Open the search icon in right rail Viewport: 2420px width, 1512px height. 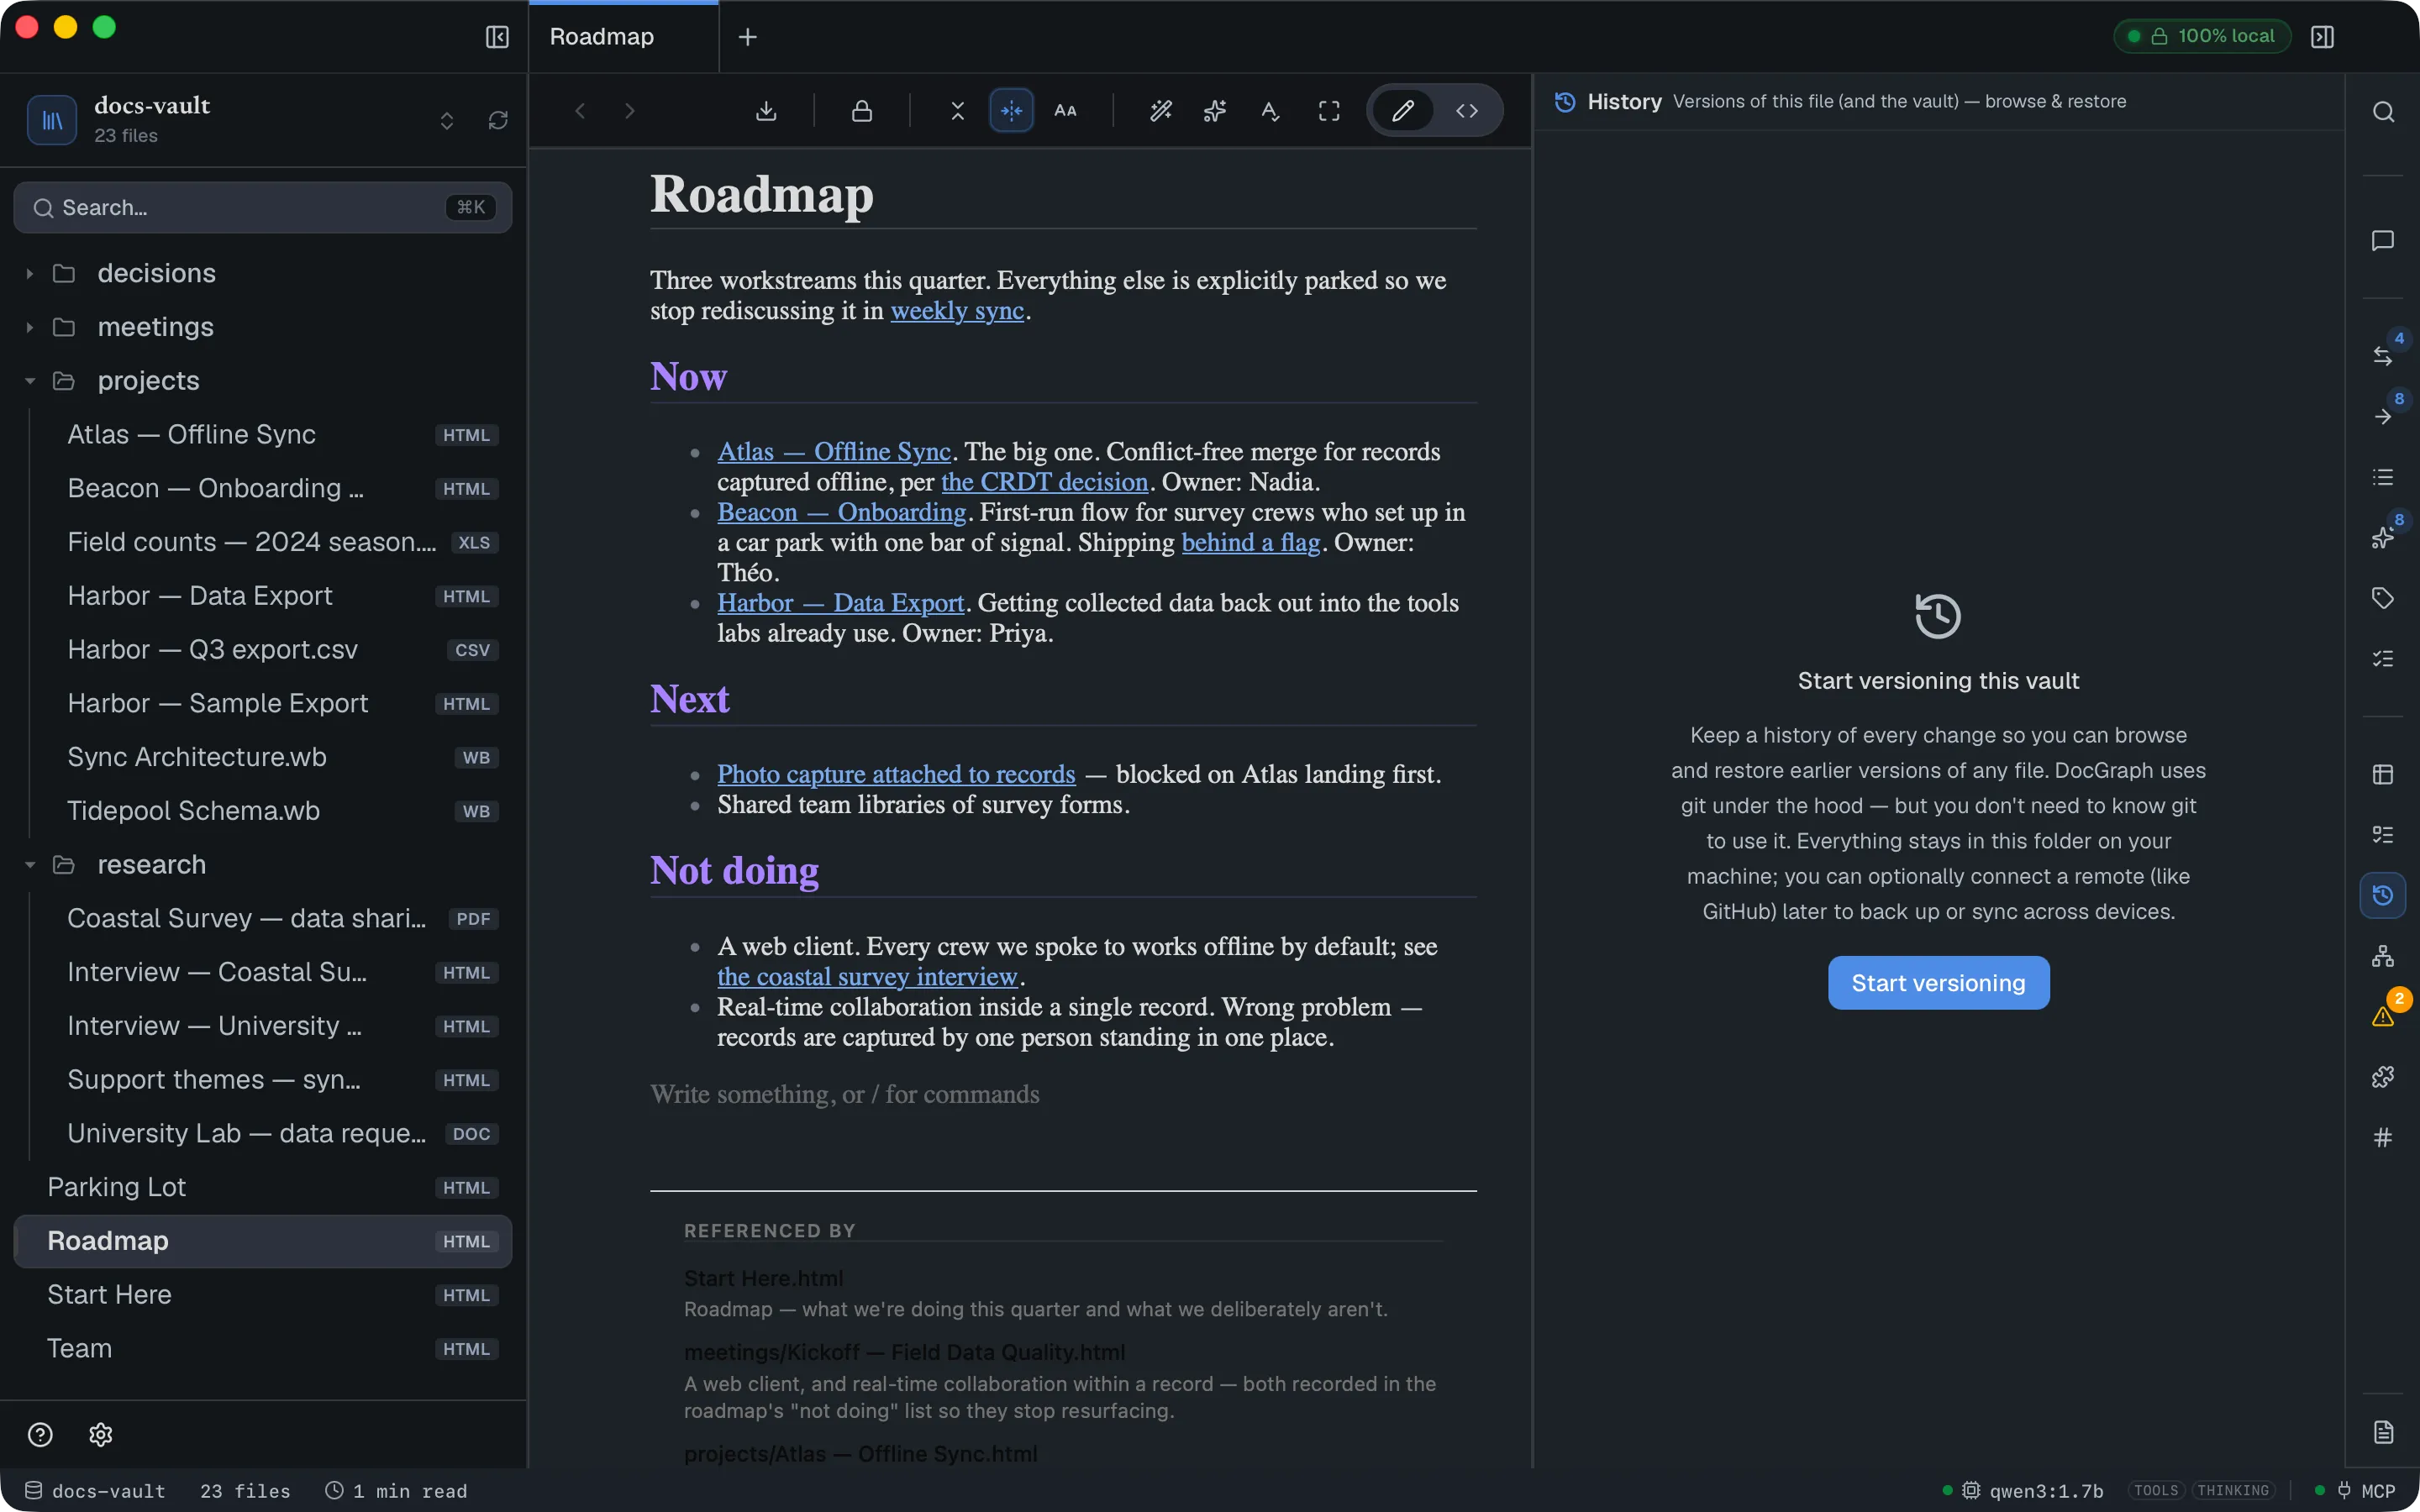(2383, 112)
